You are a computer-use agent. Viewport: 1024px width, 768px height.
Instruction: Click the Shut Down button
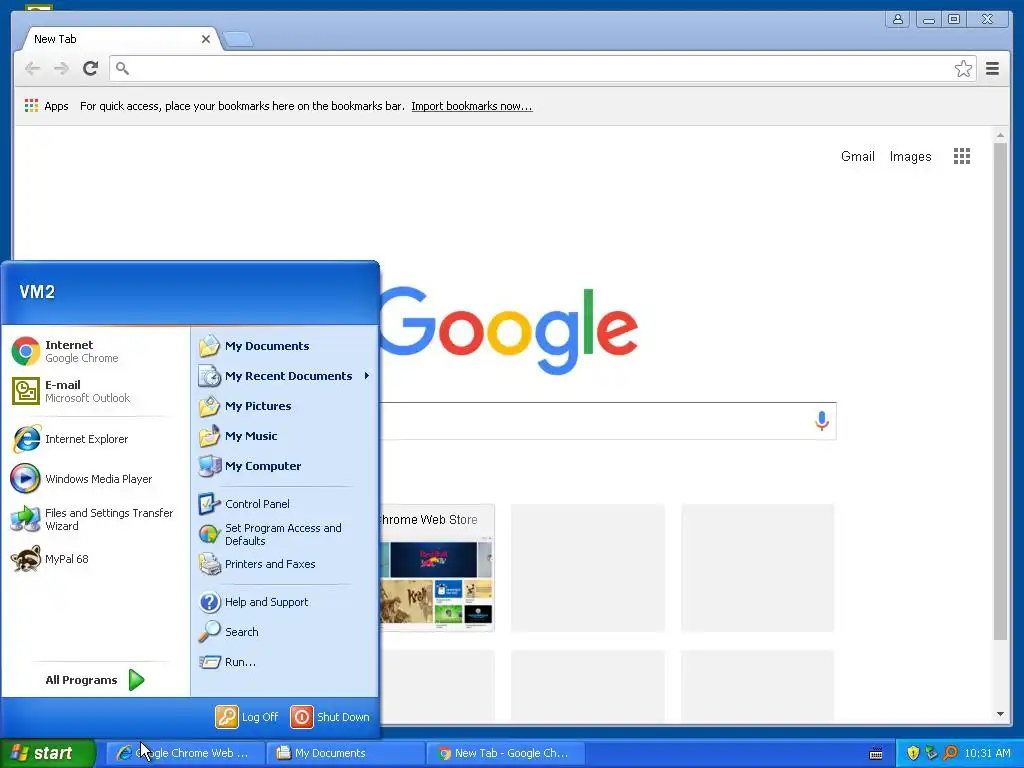[330, 717]
